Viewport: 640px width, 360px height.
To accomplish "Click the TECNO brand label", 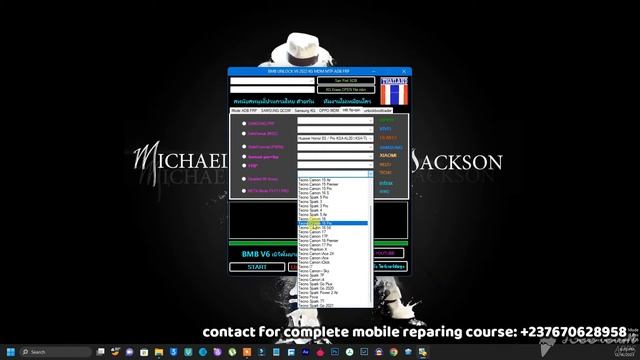I will tap(385, 173).
